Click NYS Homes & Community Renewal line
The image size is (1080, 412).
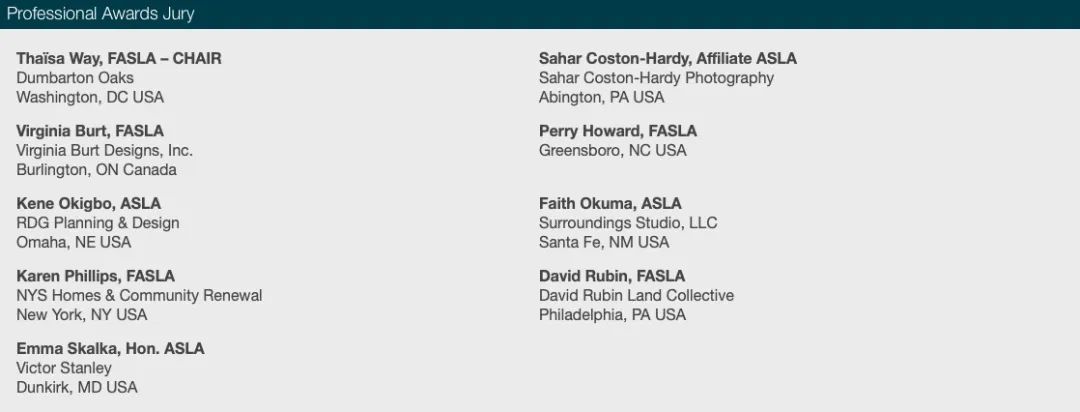(139, 296)
